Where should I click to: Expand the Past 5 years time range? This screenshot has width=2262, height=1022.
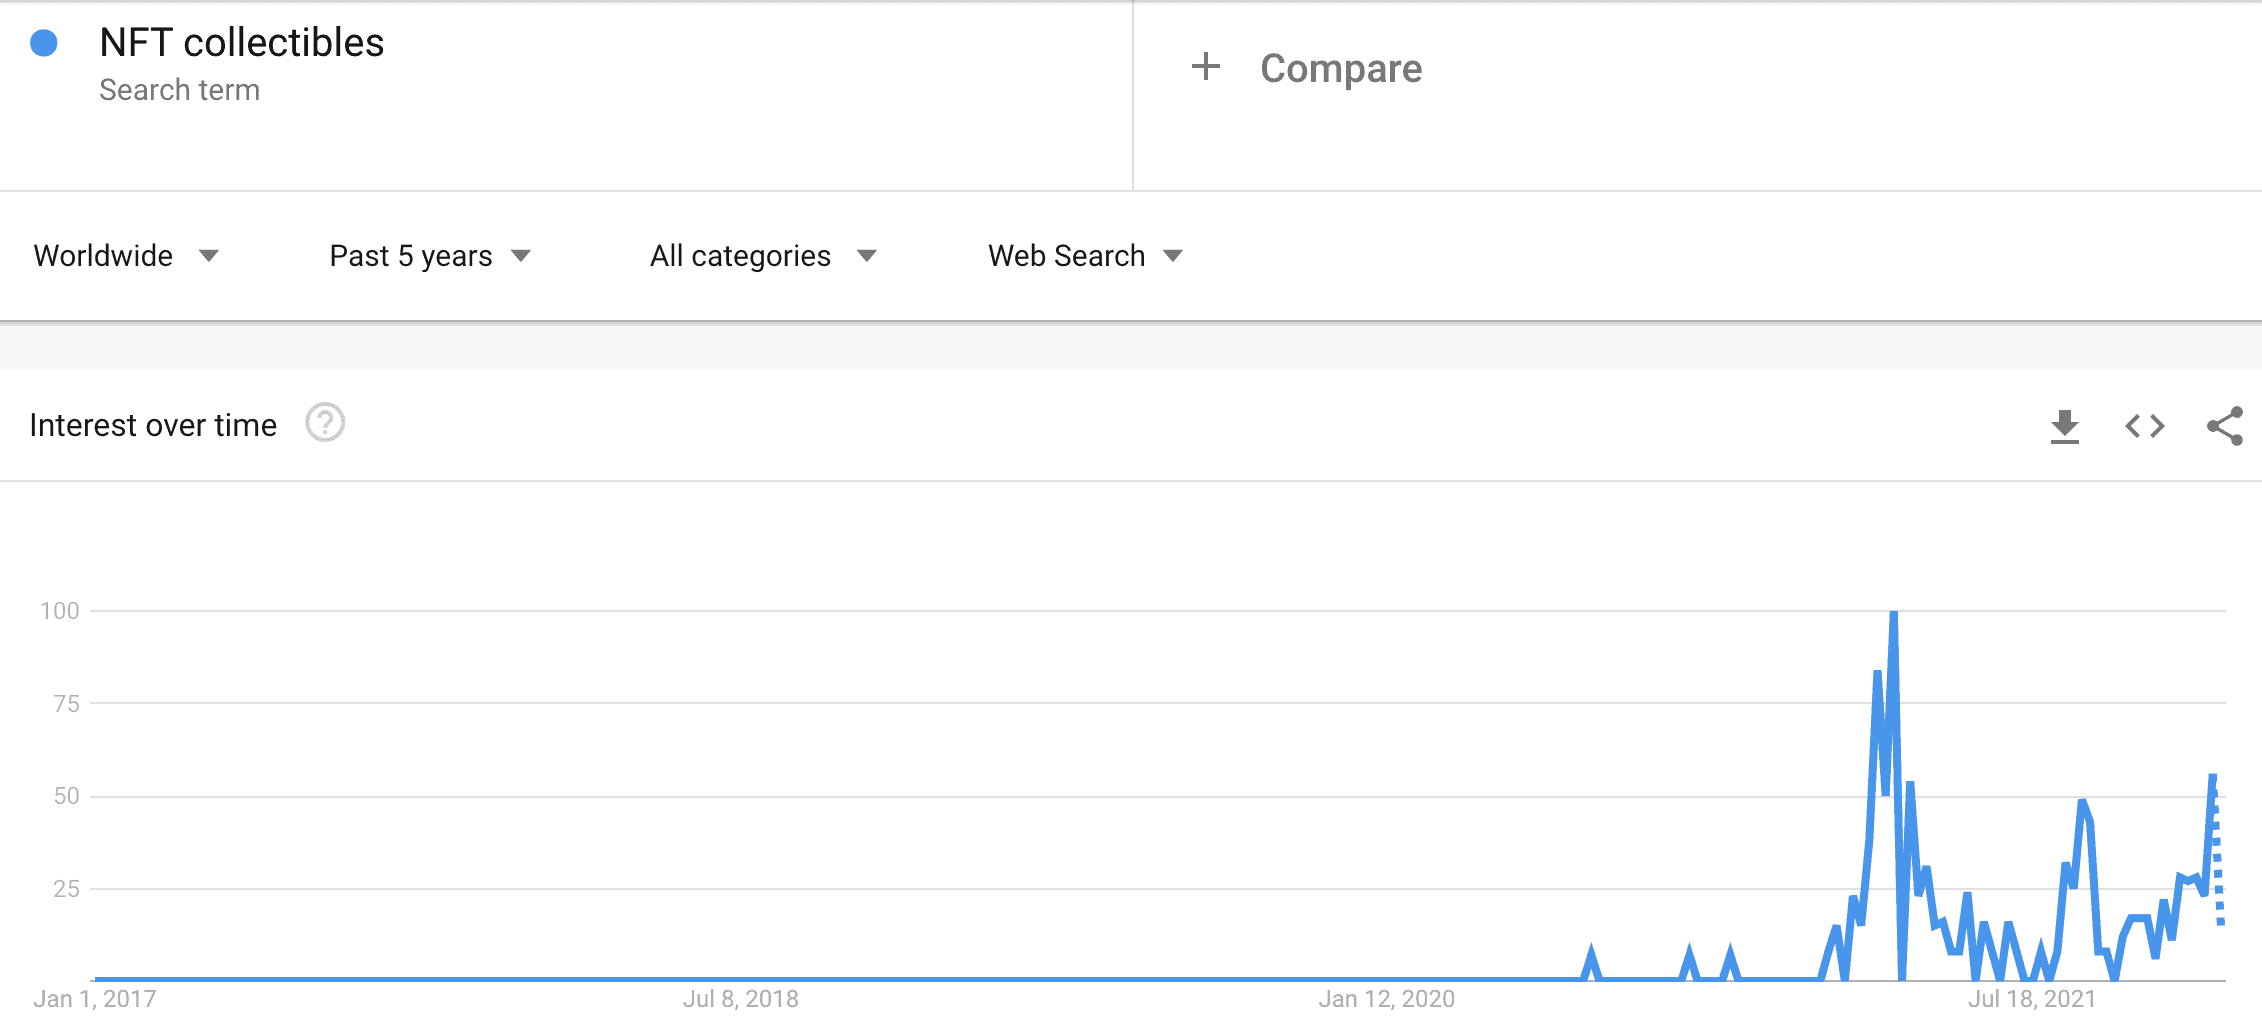pos(430,256)
